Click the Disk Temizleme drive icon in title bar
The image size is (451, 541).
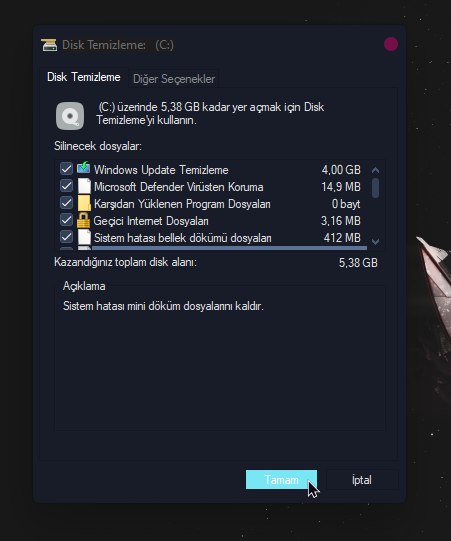coord(49,45)
